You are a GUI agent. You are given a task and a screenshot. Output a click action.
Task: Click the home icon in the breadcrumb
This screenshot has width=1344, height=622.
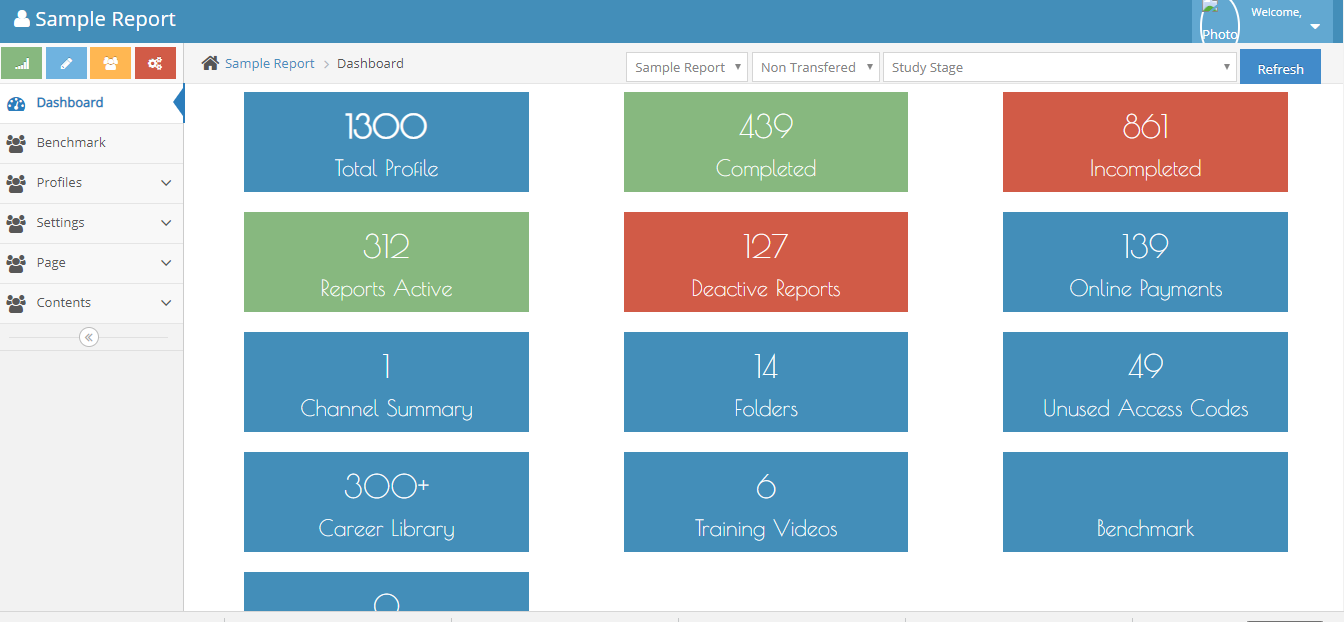tap(210, 64)
